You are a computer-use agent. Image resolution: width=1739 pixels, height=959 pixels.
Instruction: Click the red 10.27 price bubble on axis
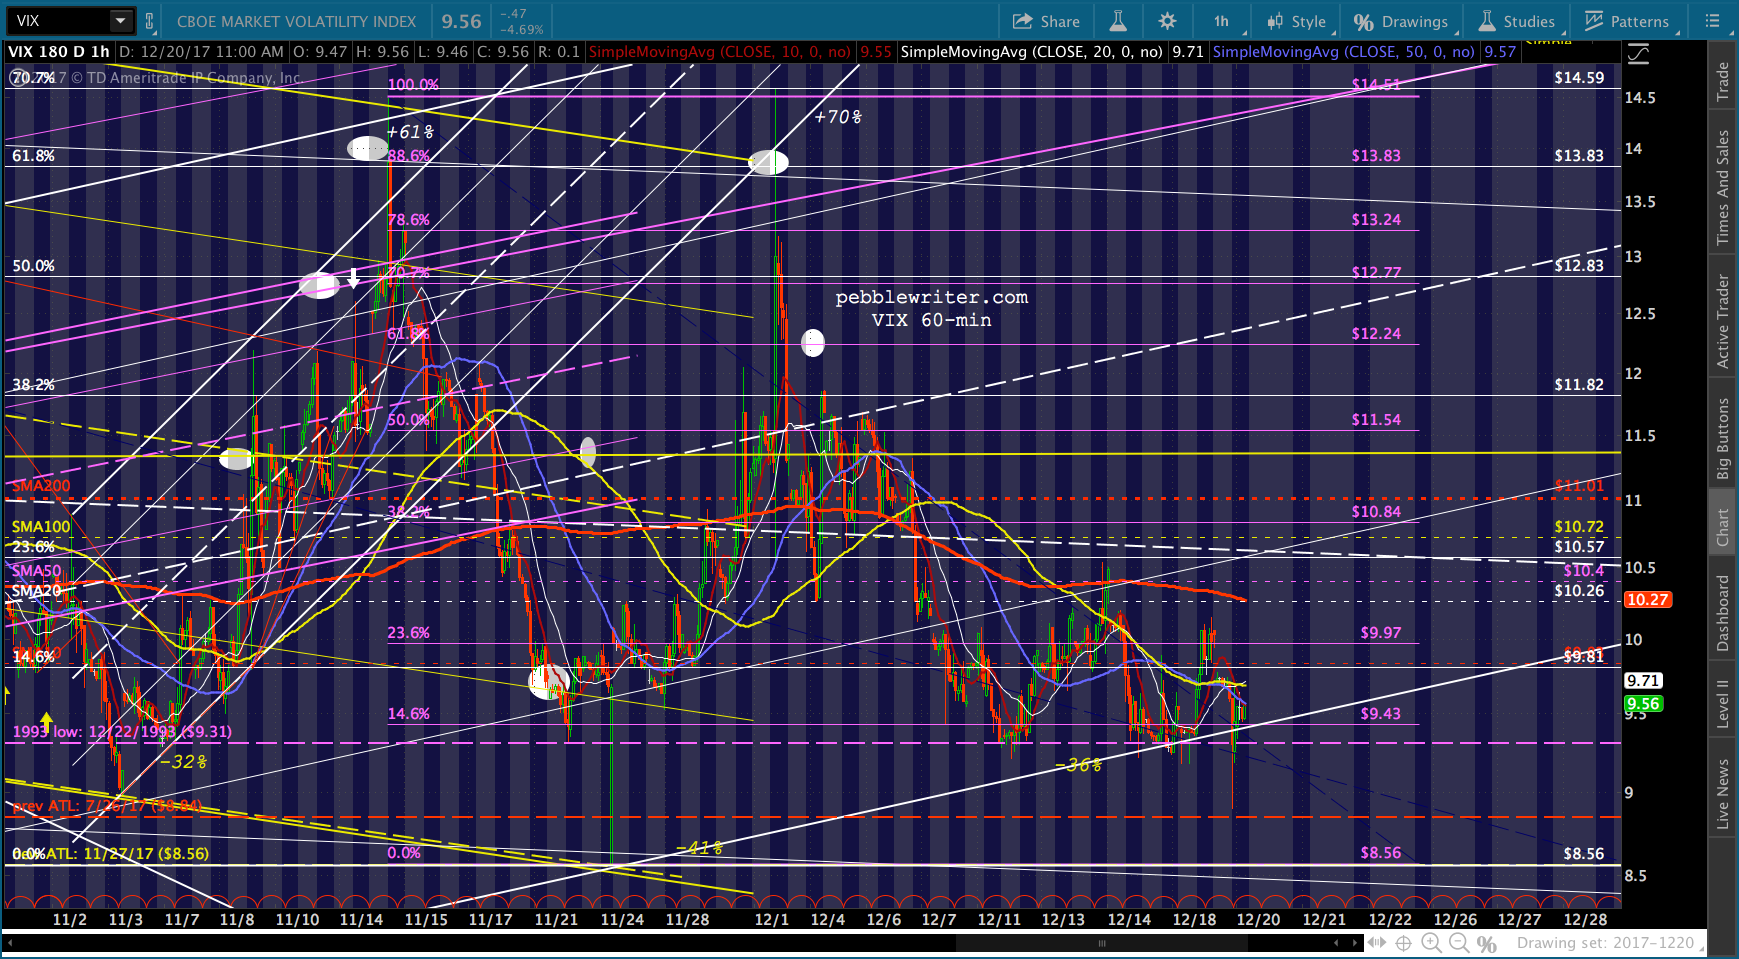pyautogui.click(x=1647, y=600)
